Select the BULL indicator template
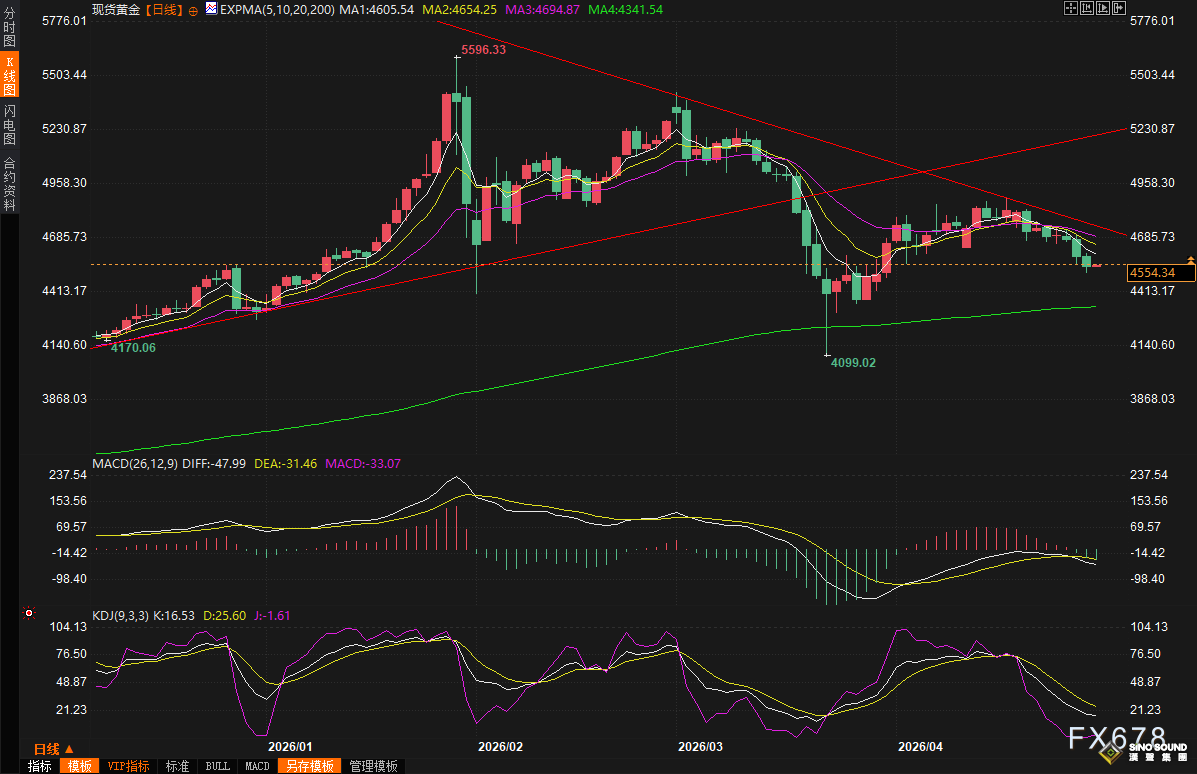The image size is (1197, 774). click(217, 766)
